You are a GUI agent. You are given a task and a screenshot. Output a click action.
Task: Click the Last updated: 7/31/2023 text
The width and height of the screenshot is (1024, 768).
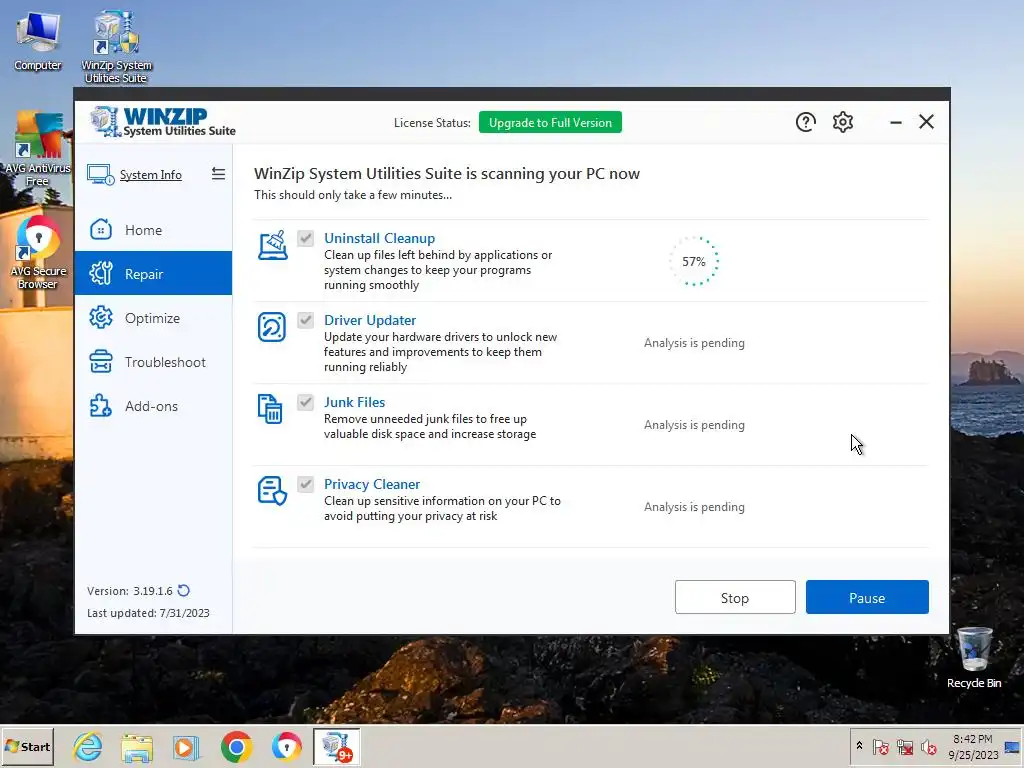(148, 613)
